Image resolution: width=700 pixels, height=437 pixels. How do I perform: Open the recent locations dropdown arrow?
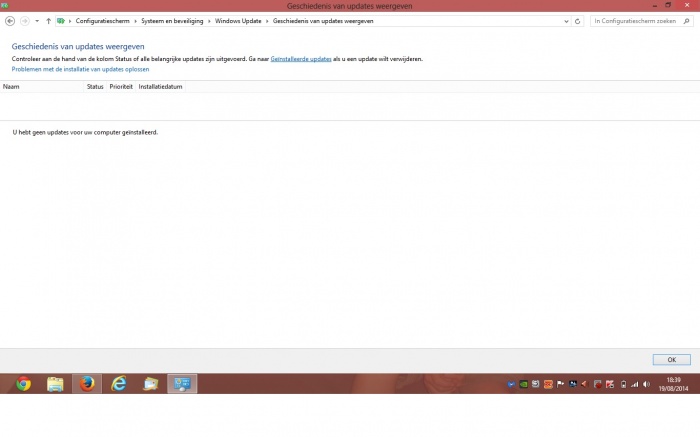(x=37, y=21)
